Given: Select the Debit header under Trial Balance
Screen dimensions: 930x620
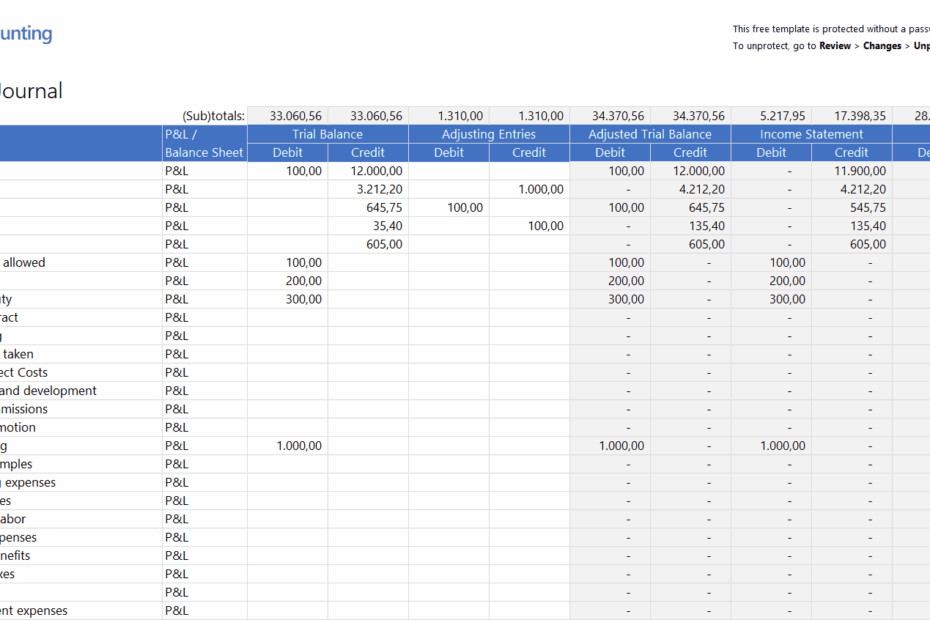Looking at the screenshot, I should point(287,152).
